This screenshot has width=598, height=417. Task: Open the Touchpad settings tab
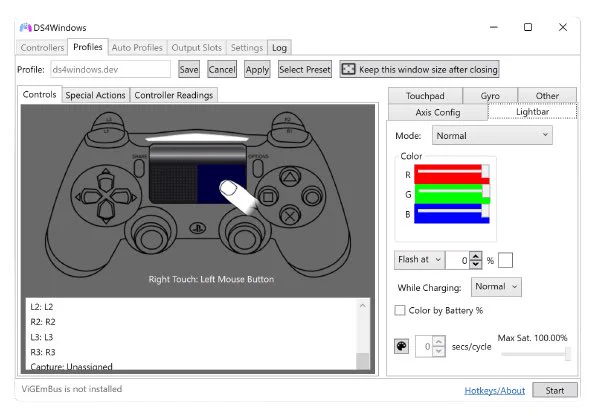425,96
